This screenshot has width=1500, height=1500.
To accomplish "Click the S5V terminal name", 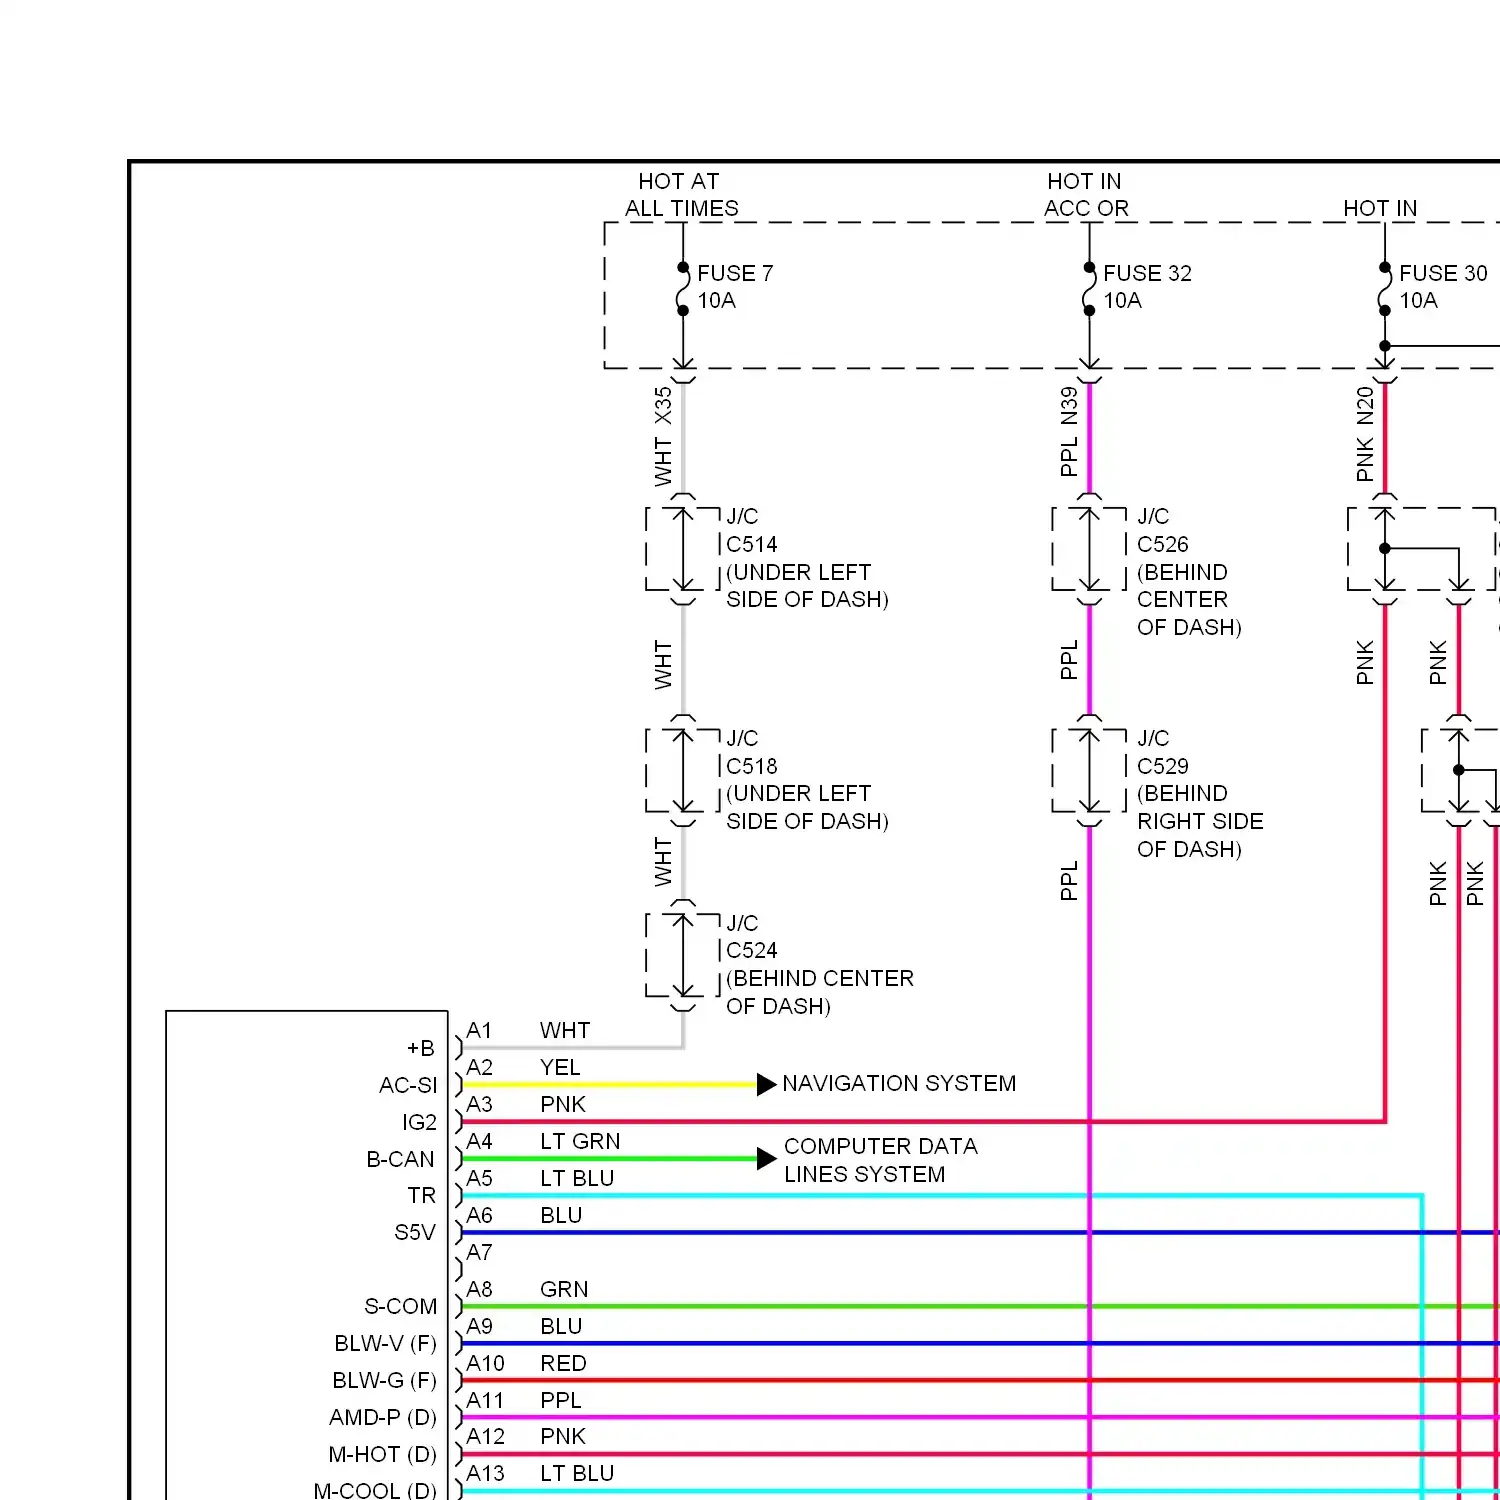I will (415, 1233).
